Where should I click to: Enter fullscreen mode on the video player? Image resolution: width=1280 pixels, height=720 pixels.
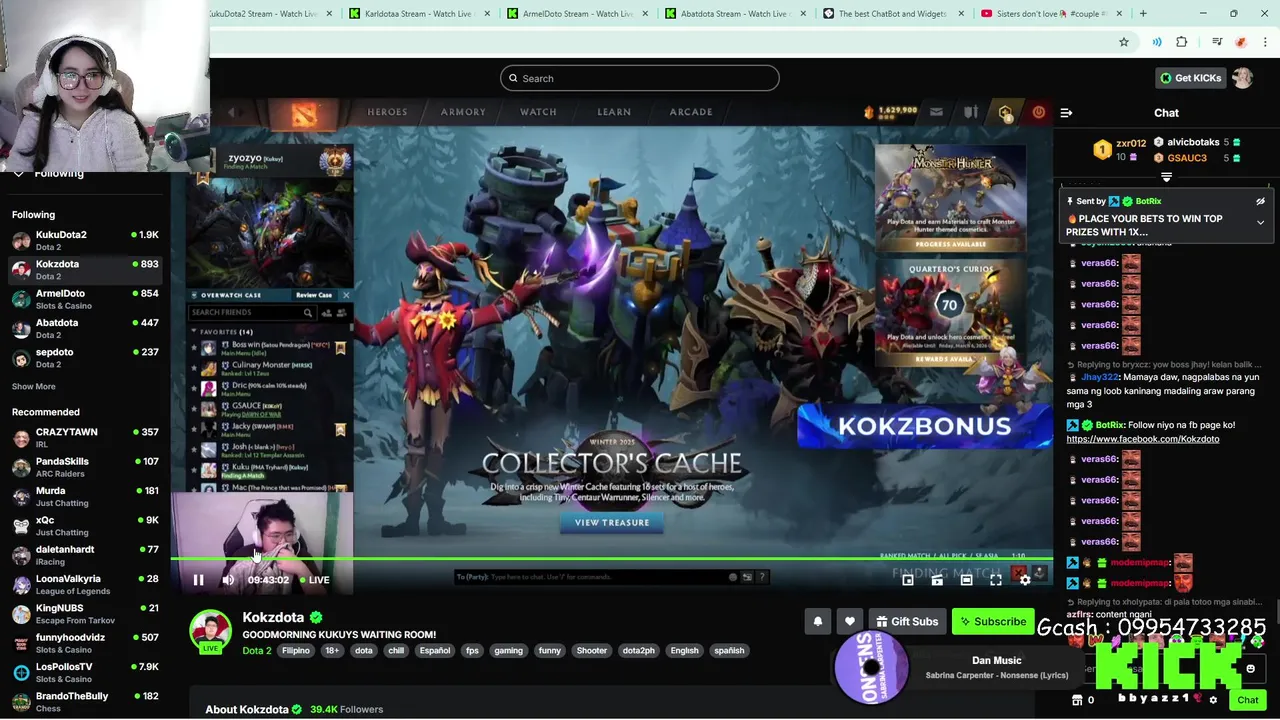click(996, 580)
